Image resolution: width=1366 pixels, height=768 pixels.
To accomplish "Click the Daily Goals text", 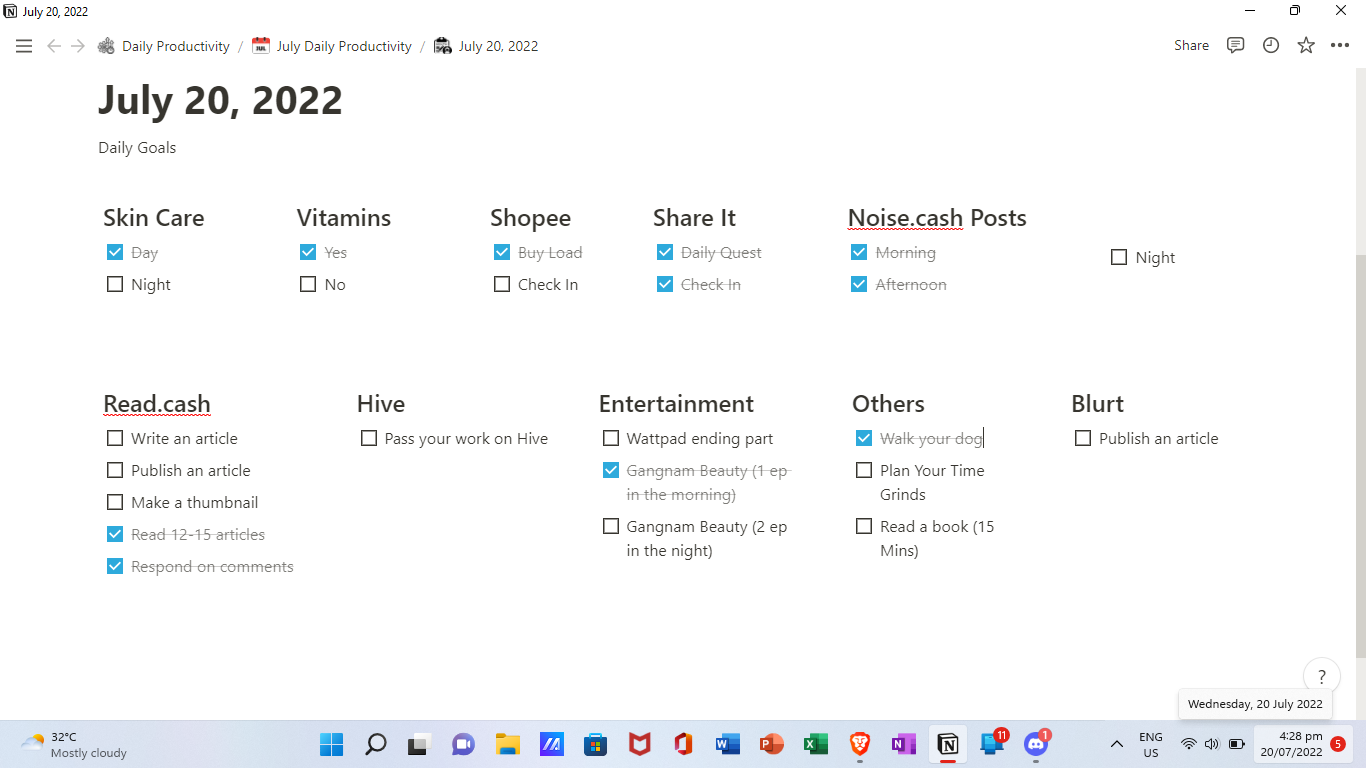I will [x=137, y=147].
